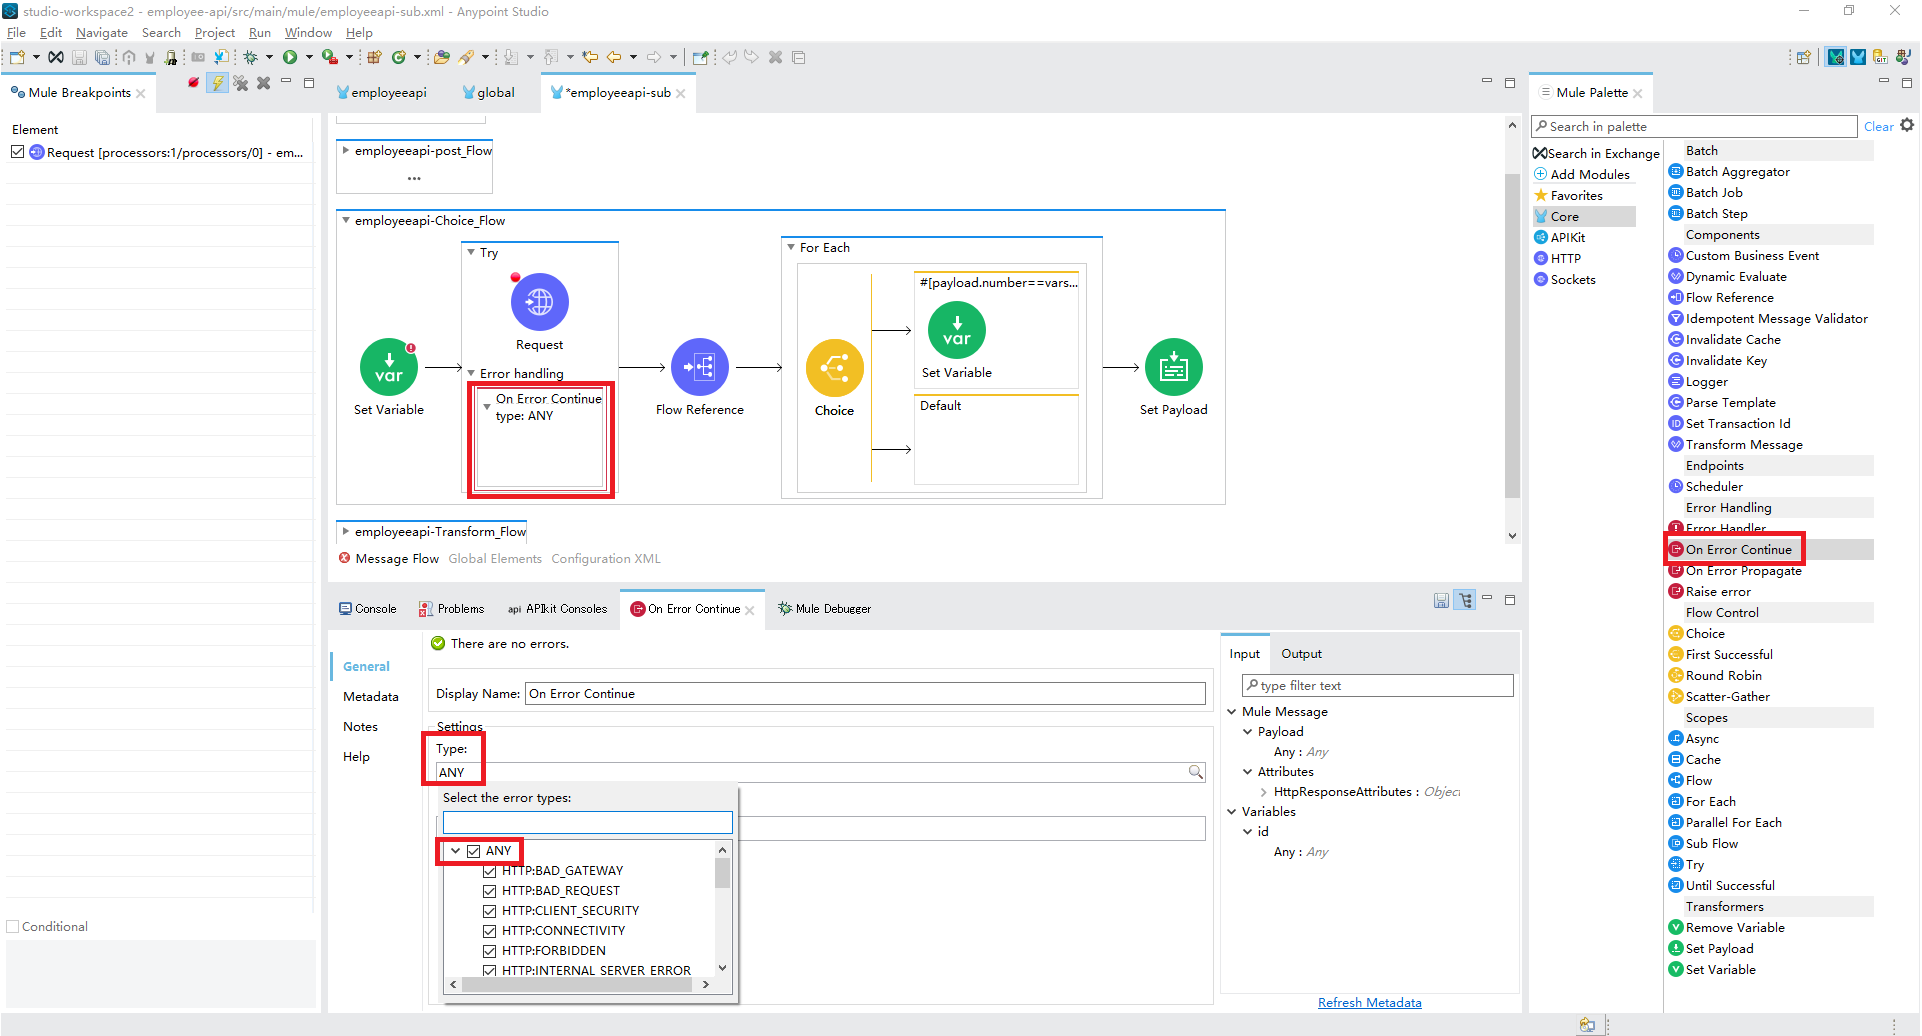Uncheck HTTP:FORBIDDEN error type

click(490, 951)
